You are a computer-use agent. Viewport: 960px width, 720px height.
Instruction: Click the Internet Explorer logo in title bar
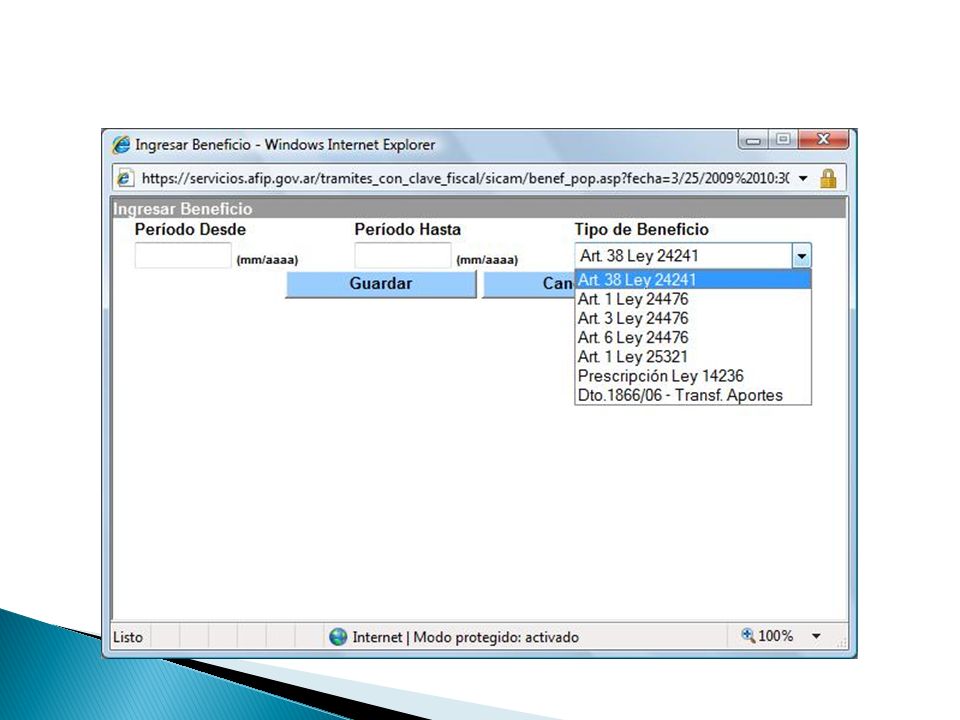click(121, 145)
